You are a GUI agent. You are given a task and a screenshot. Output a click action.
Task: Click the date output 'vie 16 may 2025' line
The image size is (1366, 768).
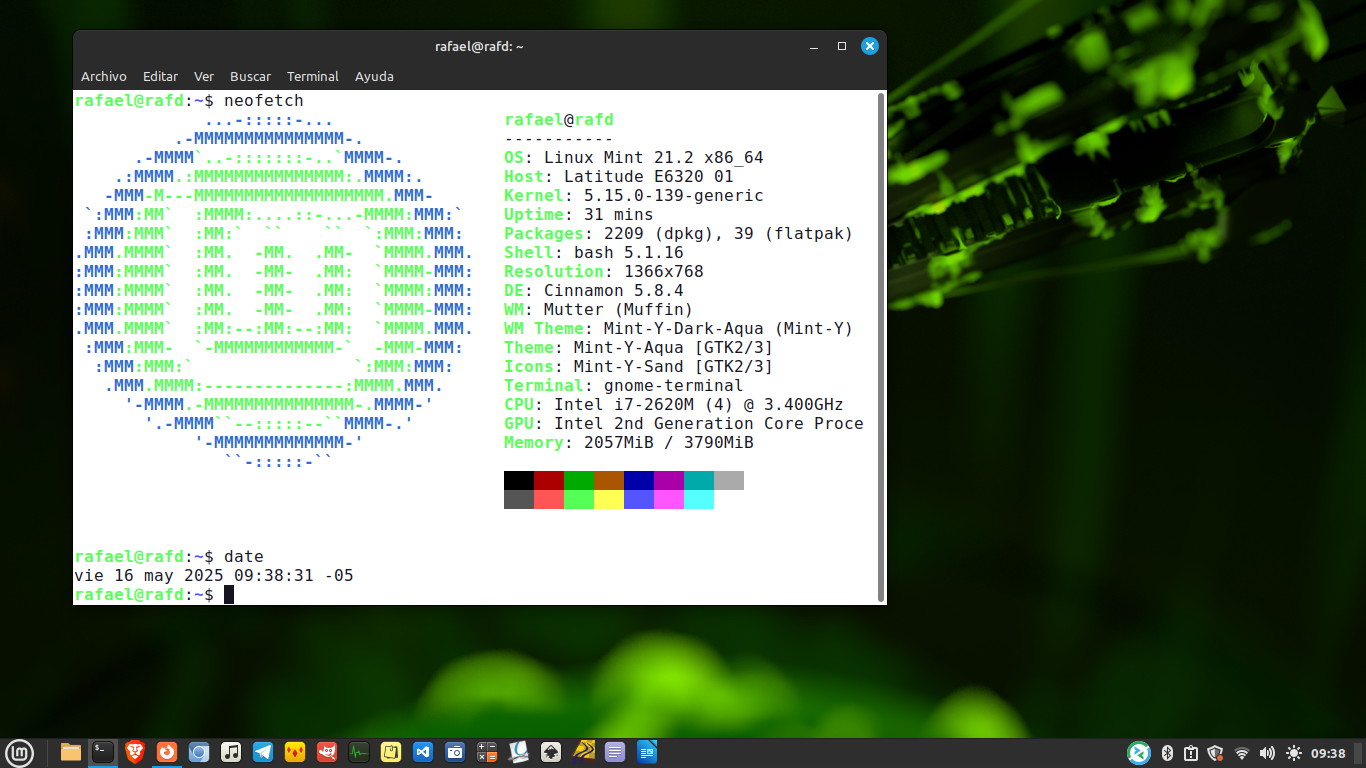click(214, 576)
